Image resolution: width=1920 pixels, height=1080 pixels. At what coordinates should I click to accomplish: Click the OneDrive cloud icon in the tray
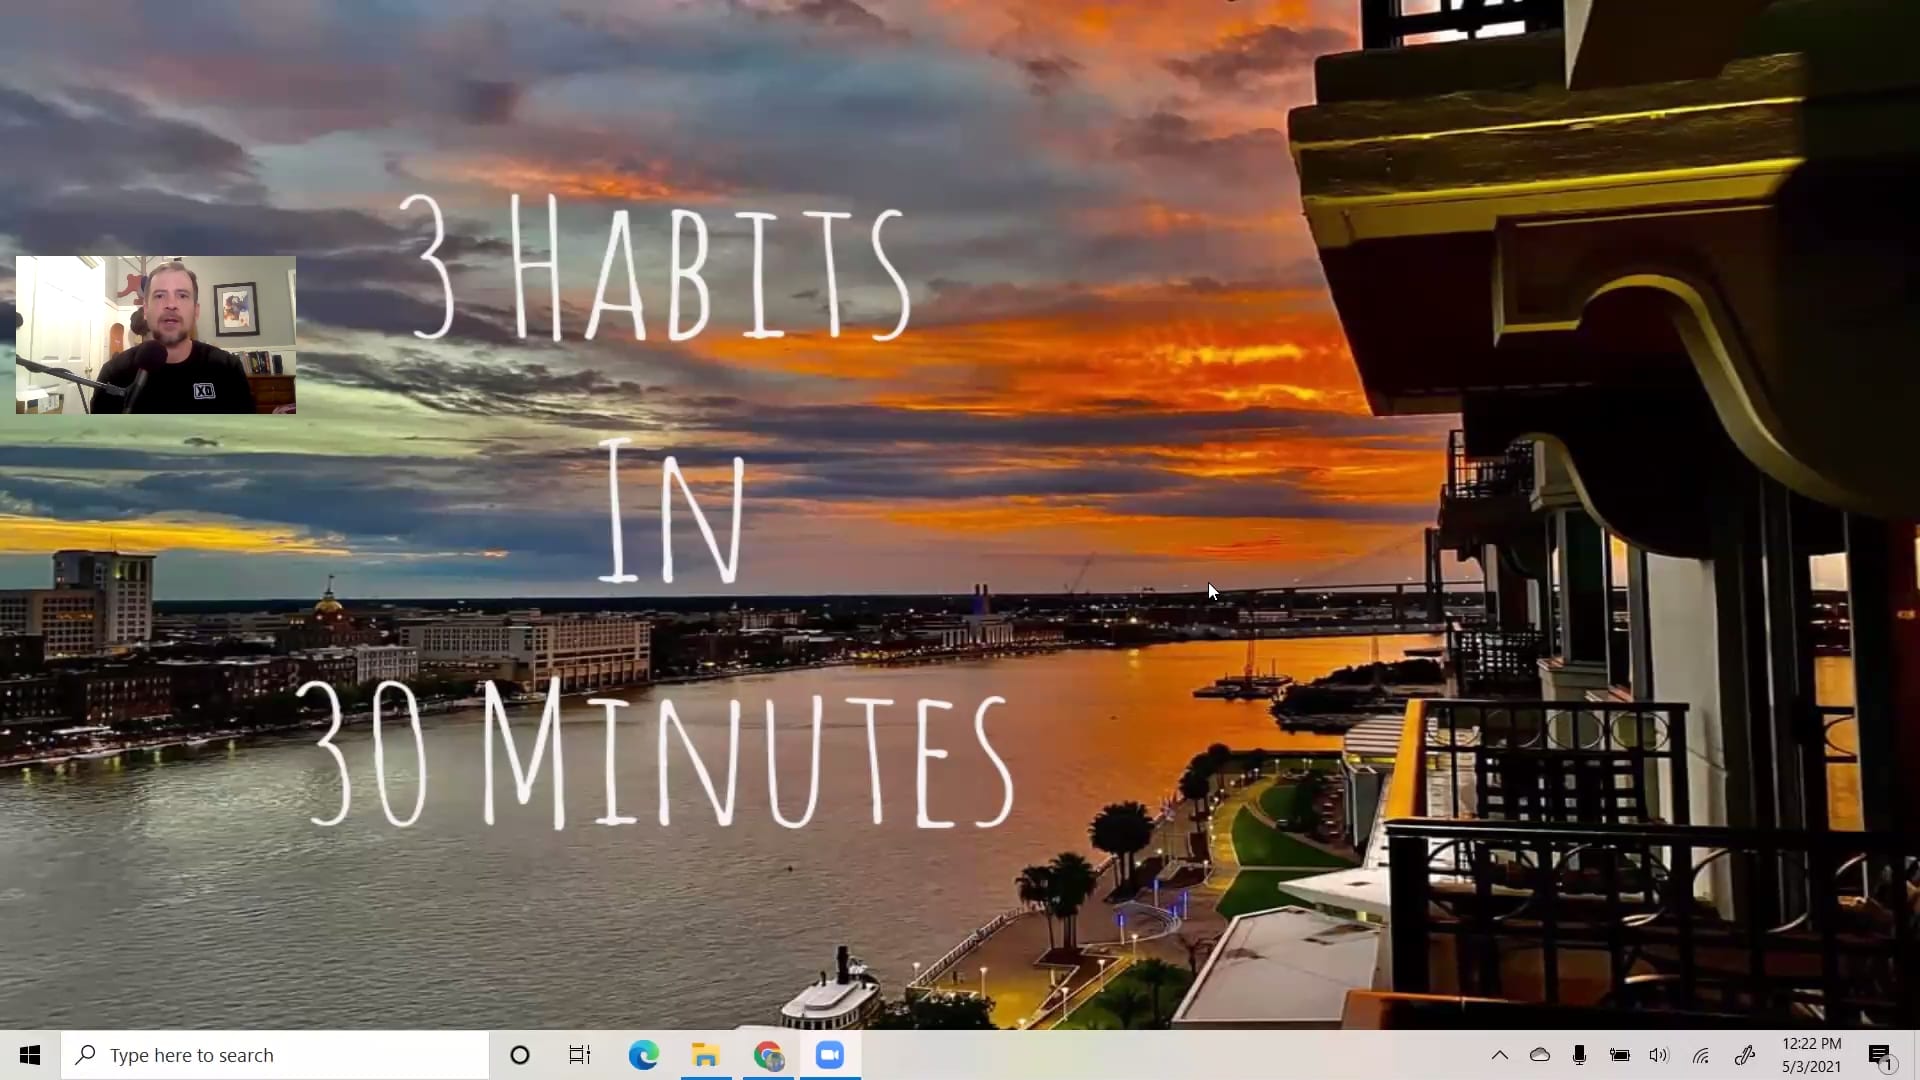coord(1541,1055)
